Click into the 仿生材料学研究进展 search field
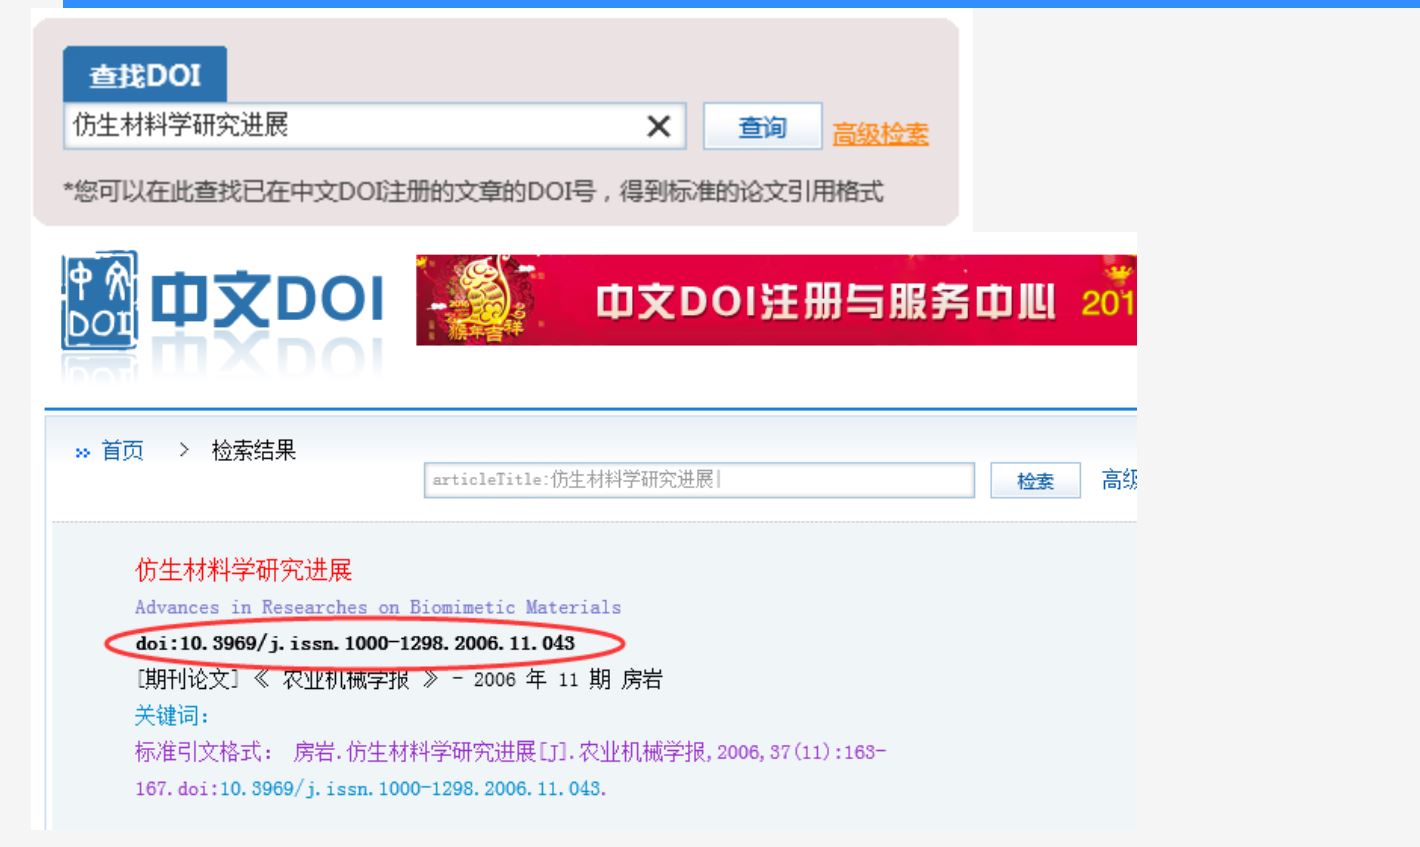This screenshot has height=847, width=1420. (x=355, y=126)
